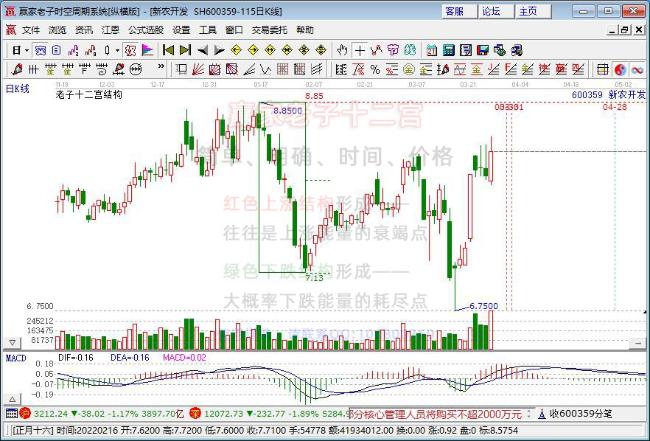Click the 主页 button in title bar

pos(533,11)
